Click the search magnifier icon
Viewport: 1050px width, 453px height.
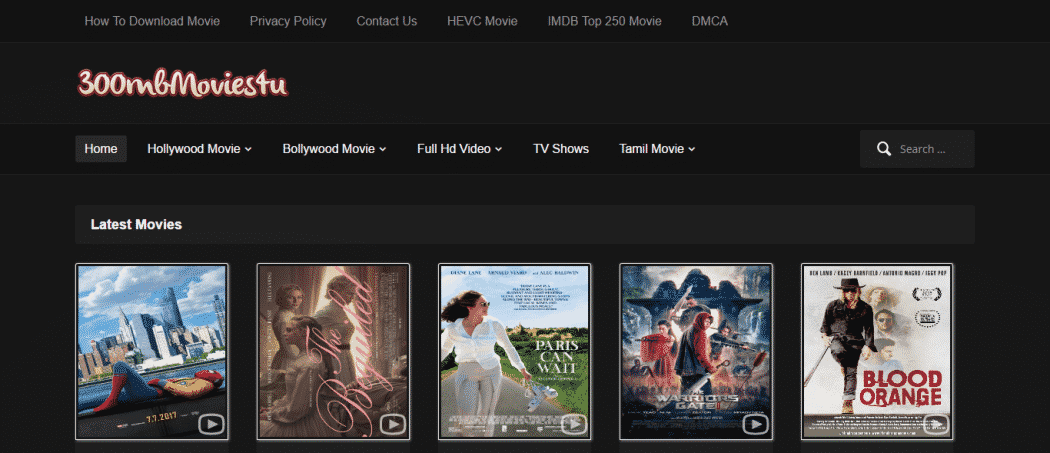click(884, 149)
